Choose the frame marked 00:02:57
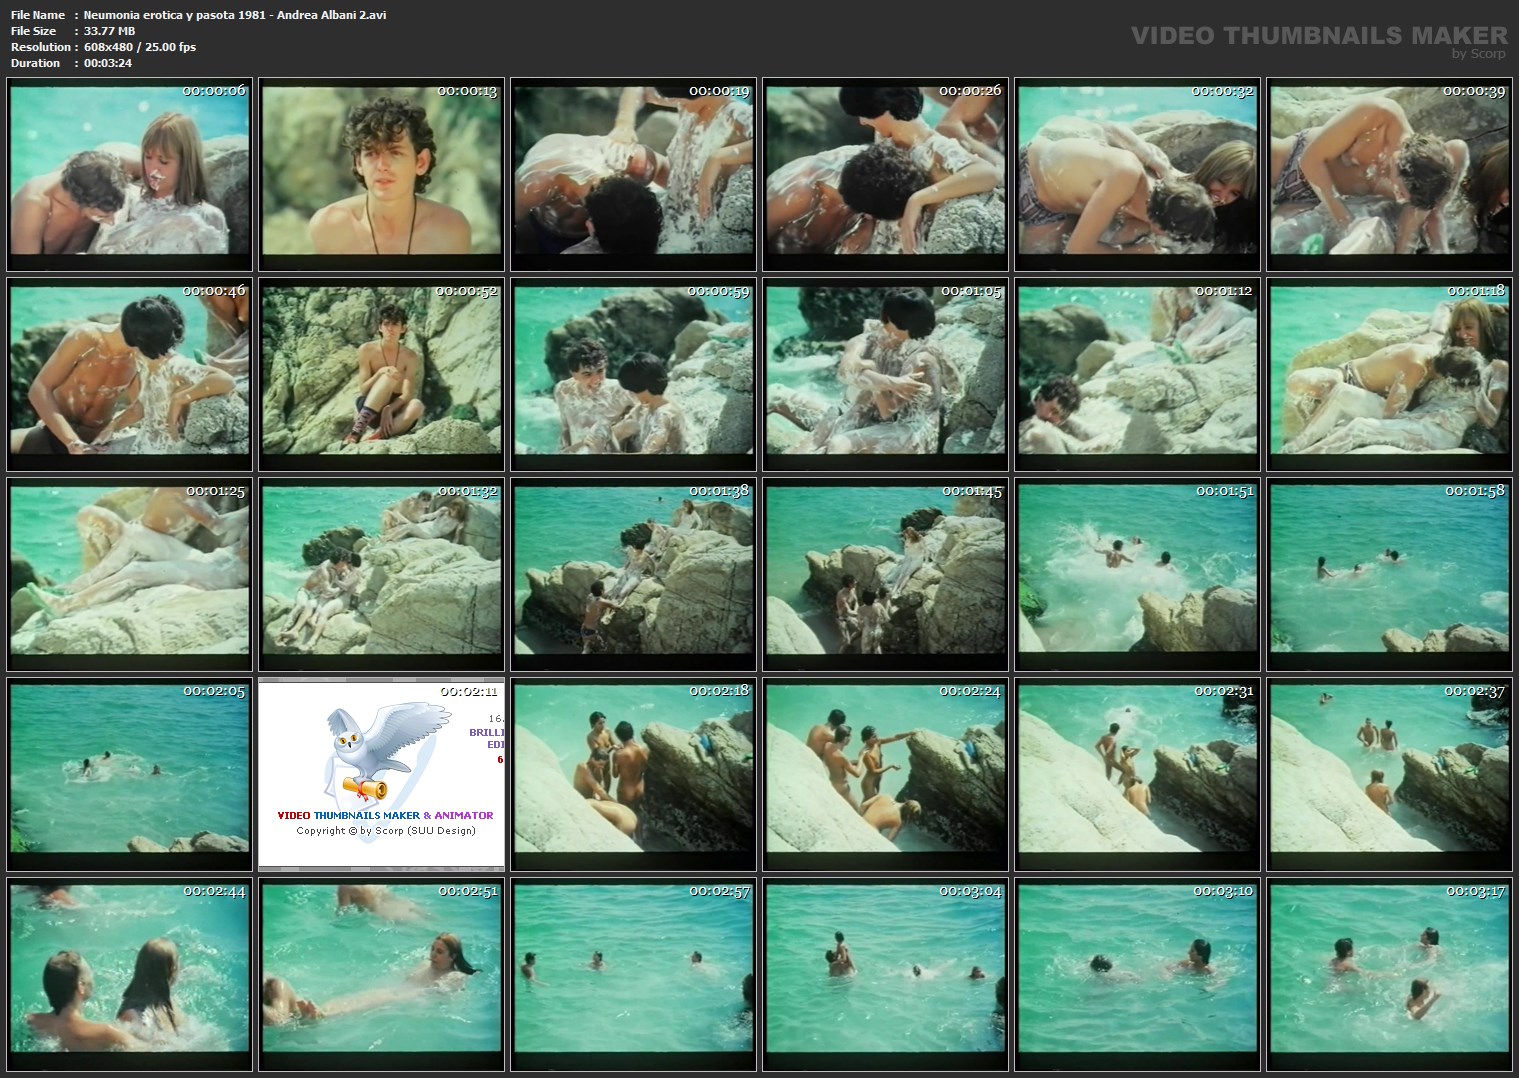This screenshot has width=1519, height=1078. click(x=634, y=975)
